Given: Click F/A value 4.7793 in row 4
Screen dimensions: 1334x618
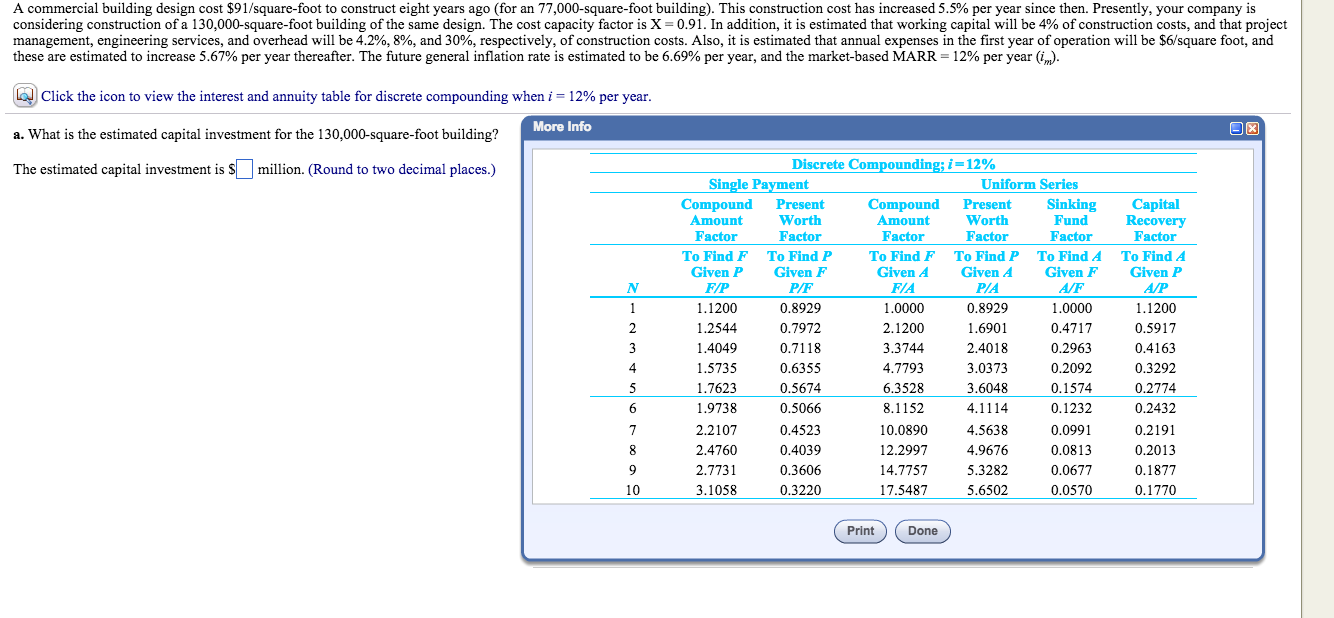Looking at the screenshot, I should (x=903, y=368).
